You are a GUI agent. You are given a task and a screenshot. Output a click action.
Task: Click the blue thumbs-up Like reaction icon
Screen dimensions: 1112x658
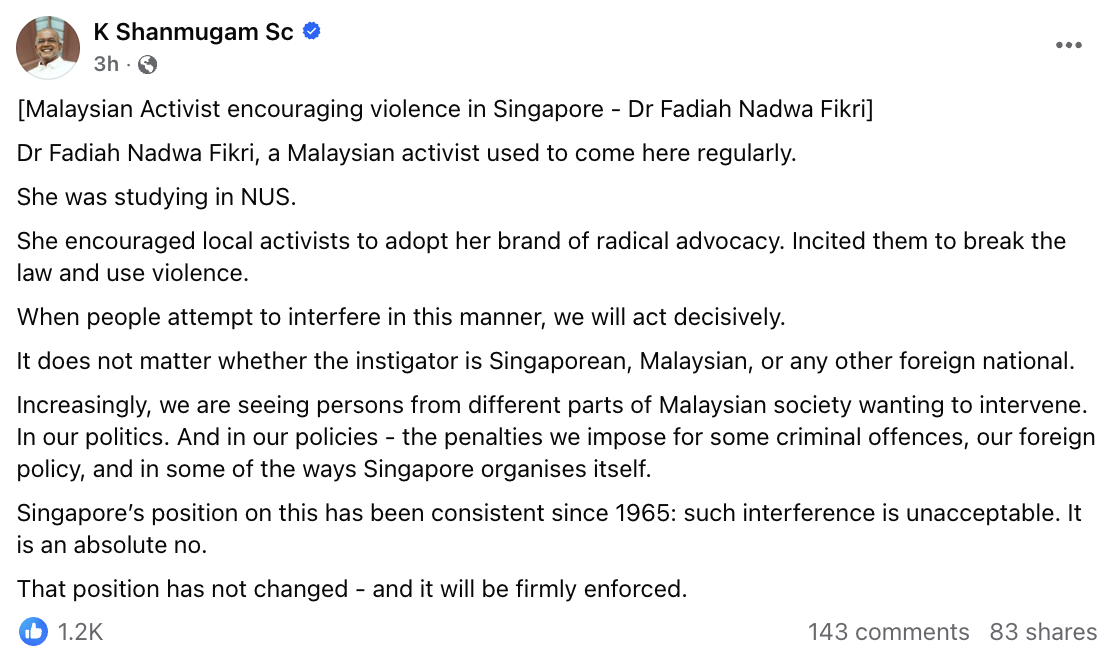tap(33, 631)
